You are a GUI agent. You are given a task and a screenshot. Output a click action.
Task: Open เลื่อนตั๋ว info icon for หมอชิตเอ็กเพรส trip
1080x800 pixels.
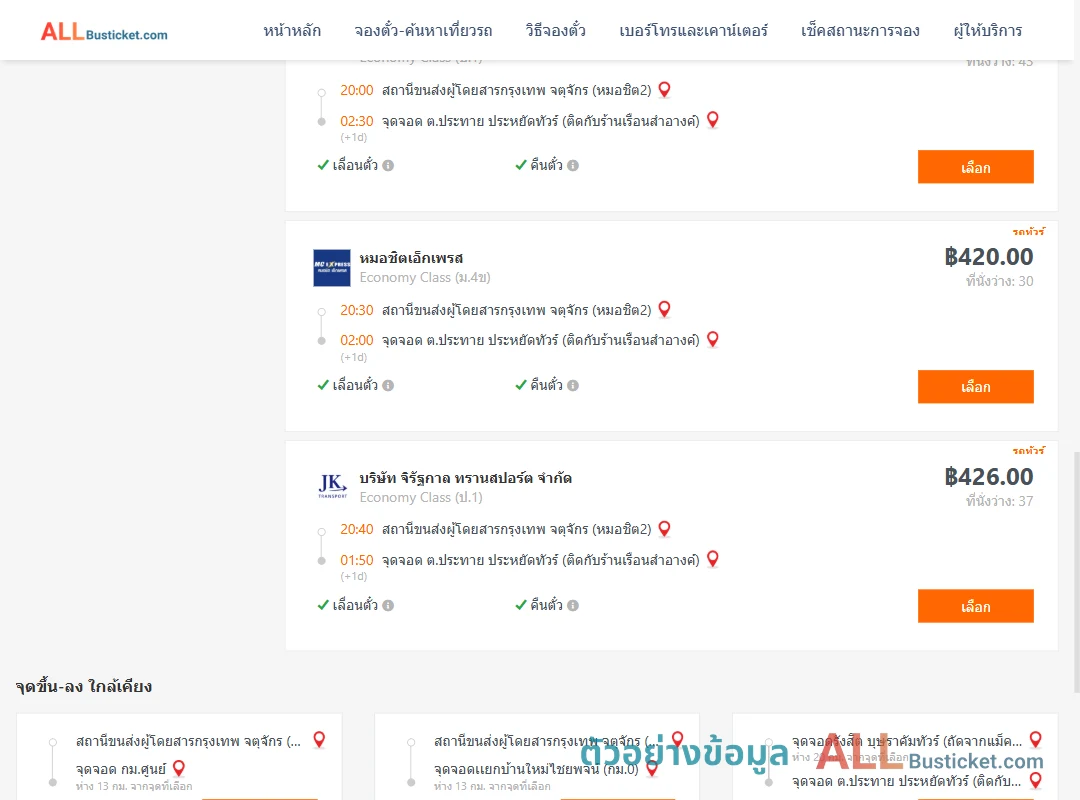pos(388,385)
